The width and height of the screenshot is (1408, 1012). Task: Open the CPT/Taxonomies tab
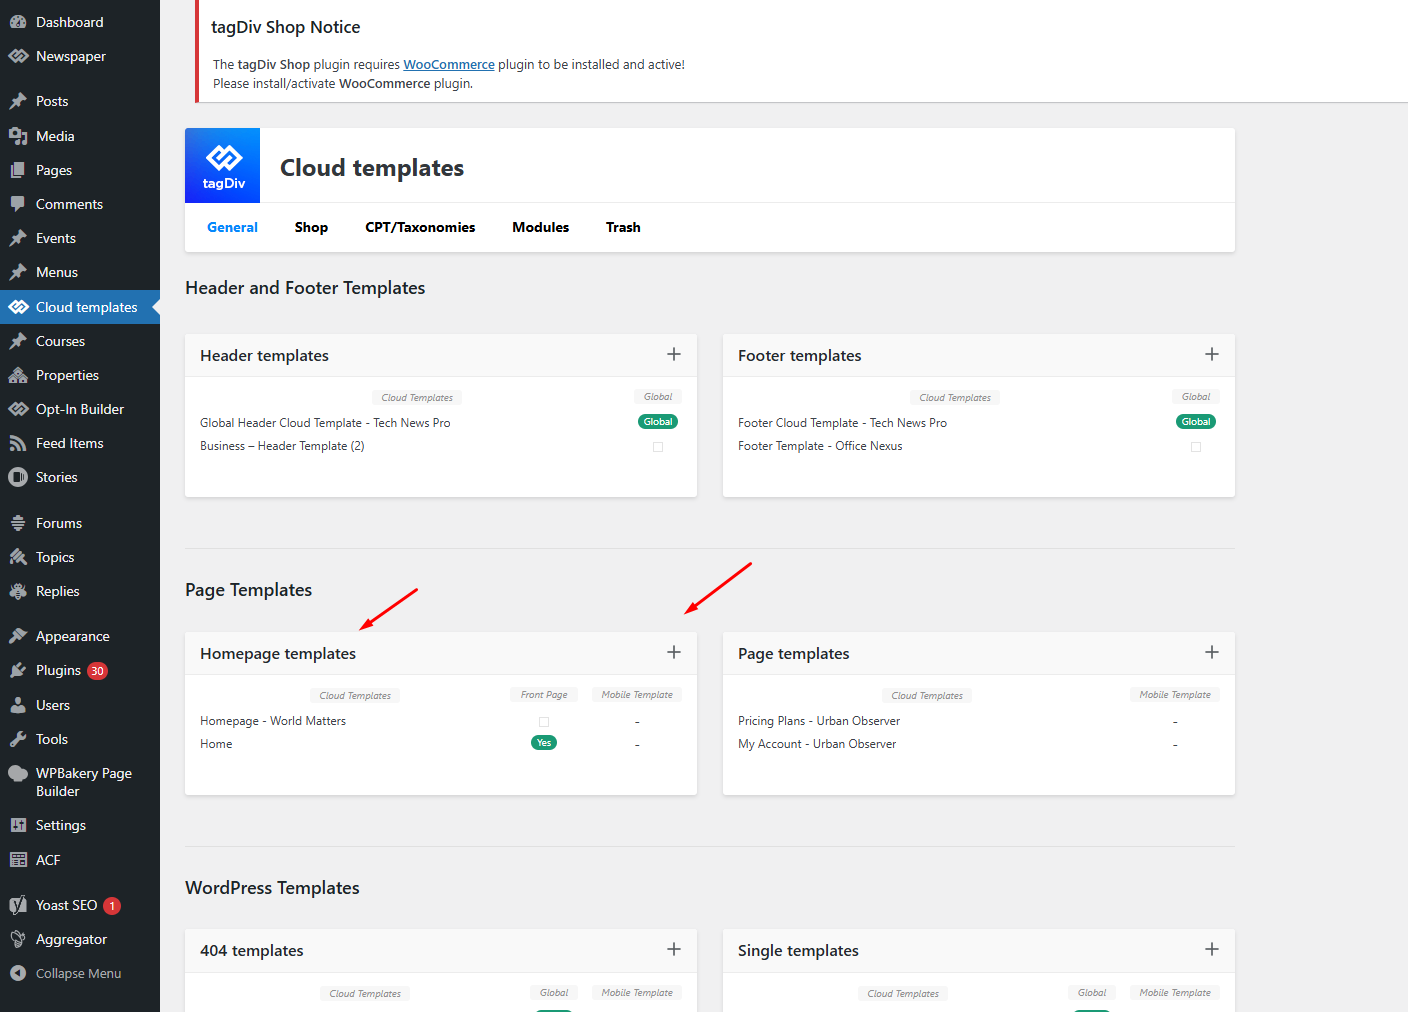tap(420, 227)
